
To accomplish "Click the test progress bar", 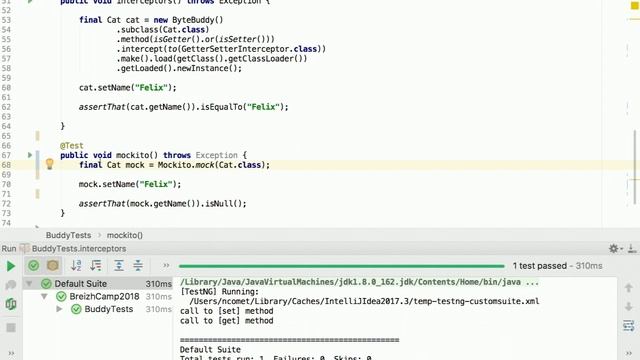I will click(342, 266).
